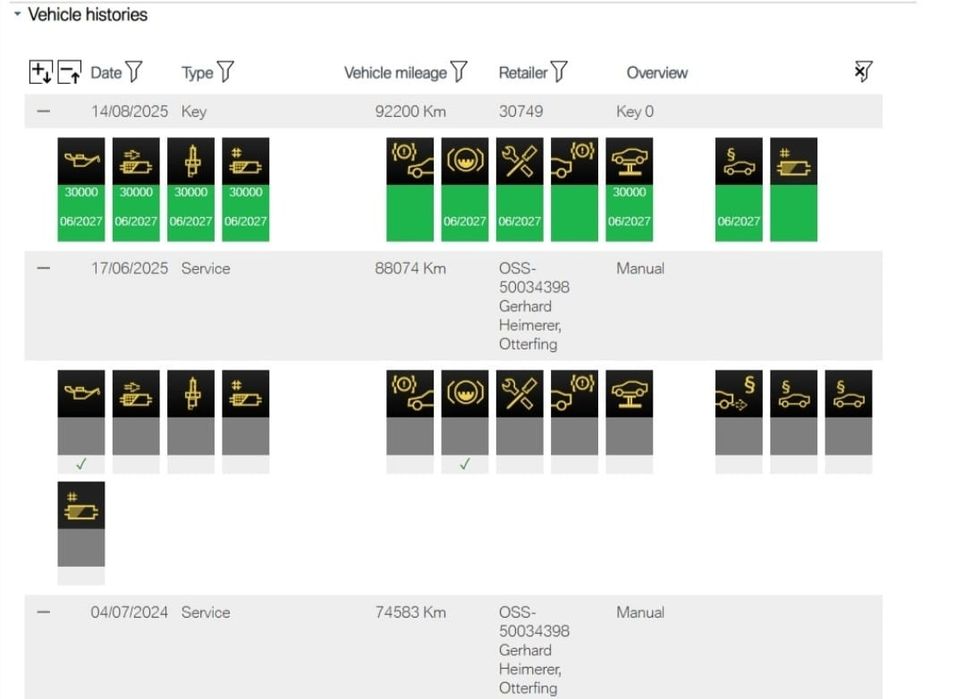Toggle box under 17/06/2025 emission inspection
The height and width of the screenshot is (699, 964).
(x=739, y=464)
